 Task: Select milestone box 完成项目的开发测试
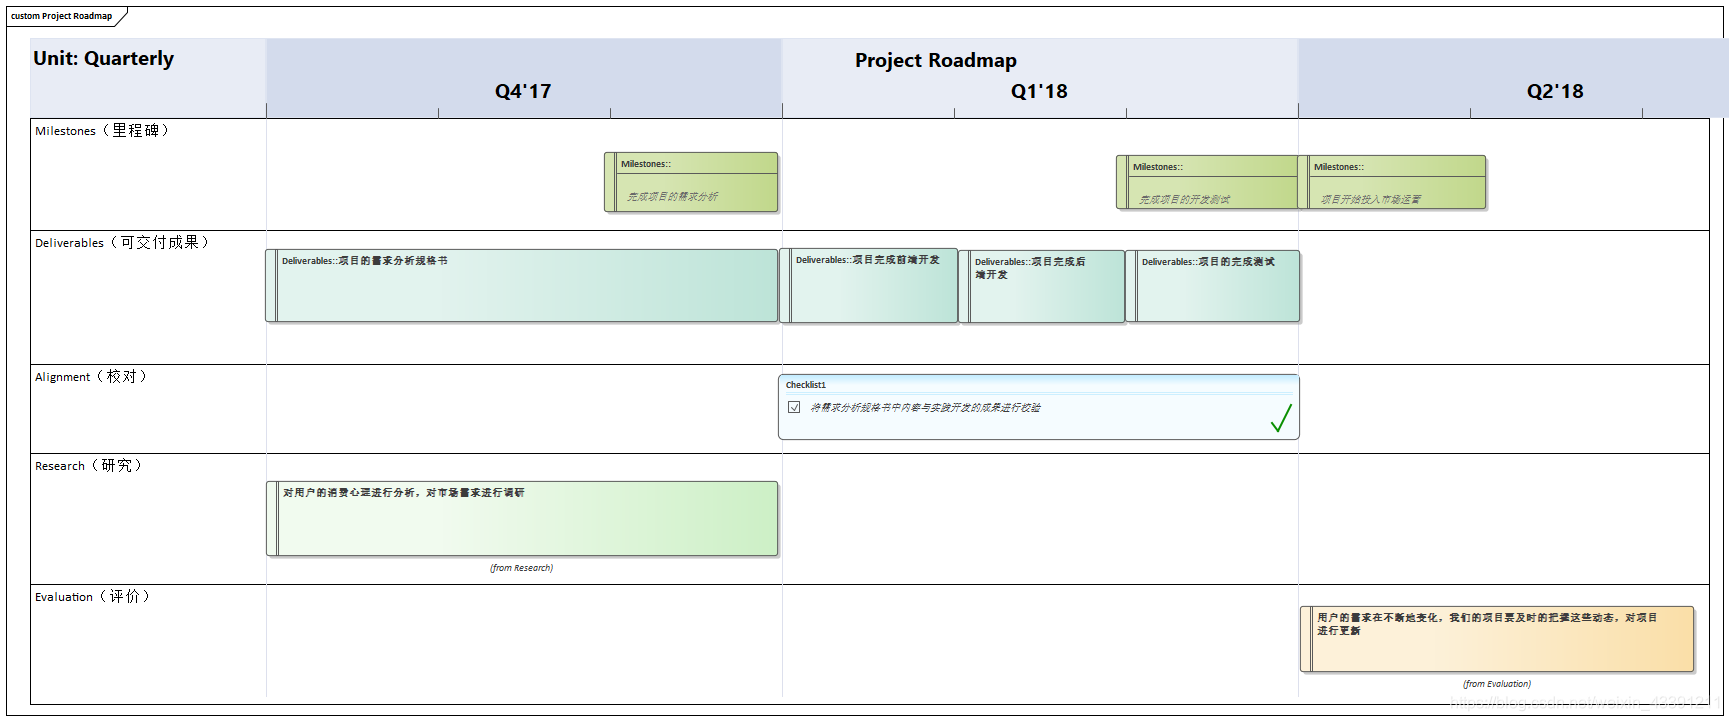1207,182
